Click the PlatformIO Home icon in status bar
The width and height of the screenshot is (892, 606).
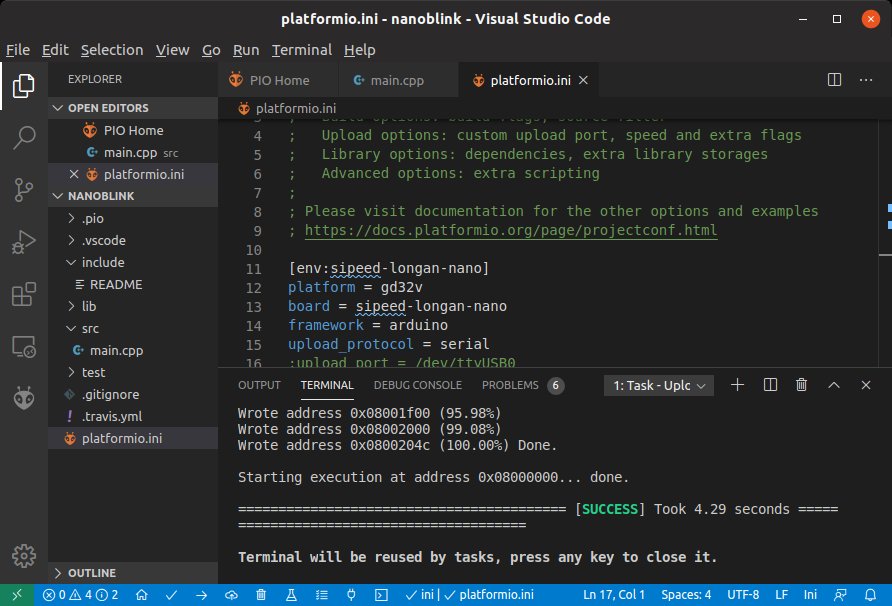[141, 595]
